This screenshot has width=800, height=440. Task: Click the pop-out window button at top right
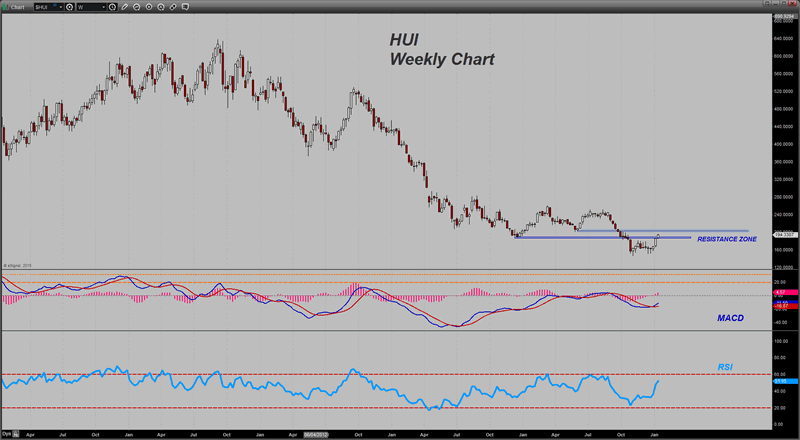click(x=767, y=3)
